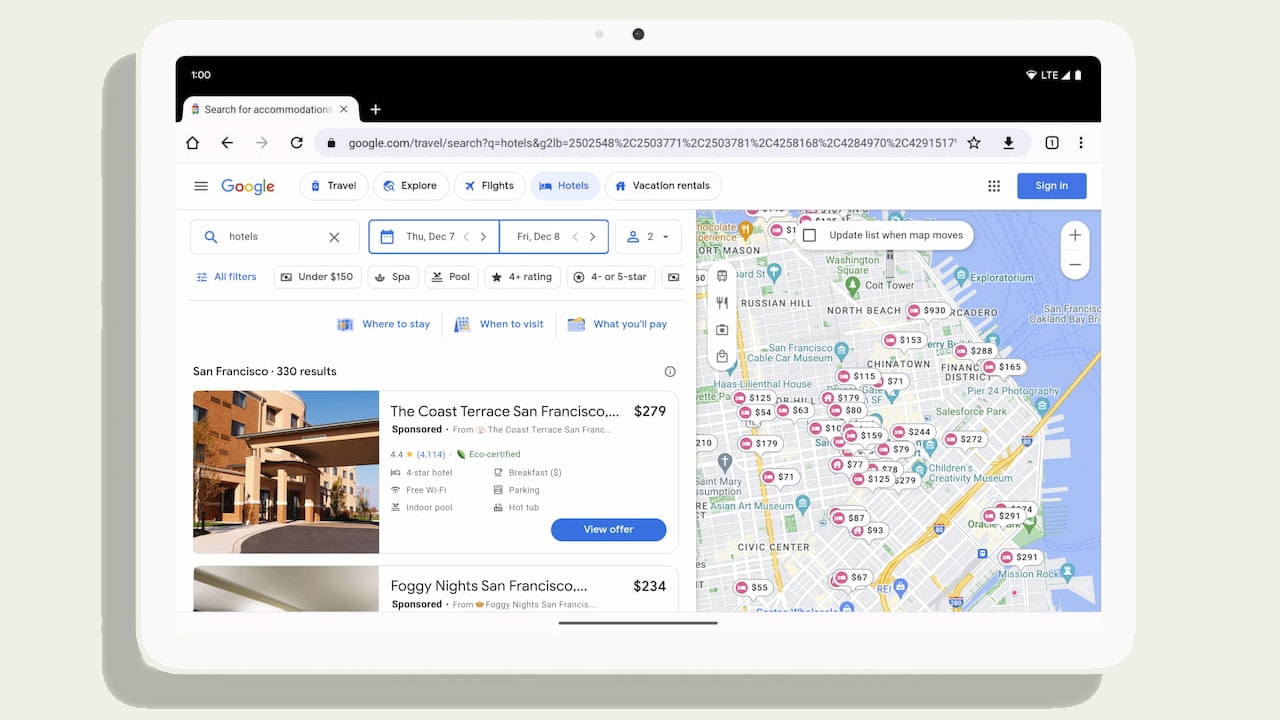The width and height of the screenshot is (1280, 720).
Task: Move check-in date back one day
Action: (466, 237)
